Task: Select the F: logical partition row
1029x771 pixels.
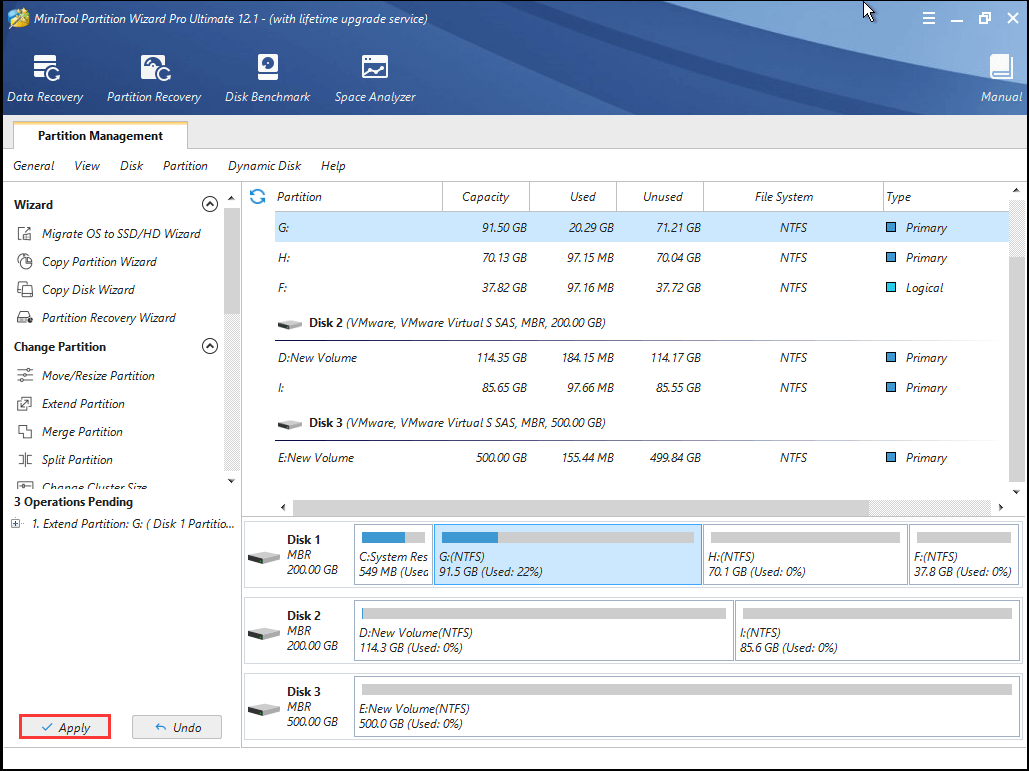Action: [641, 288]
